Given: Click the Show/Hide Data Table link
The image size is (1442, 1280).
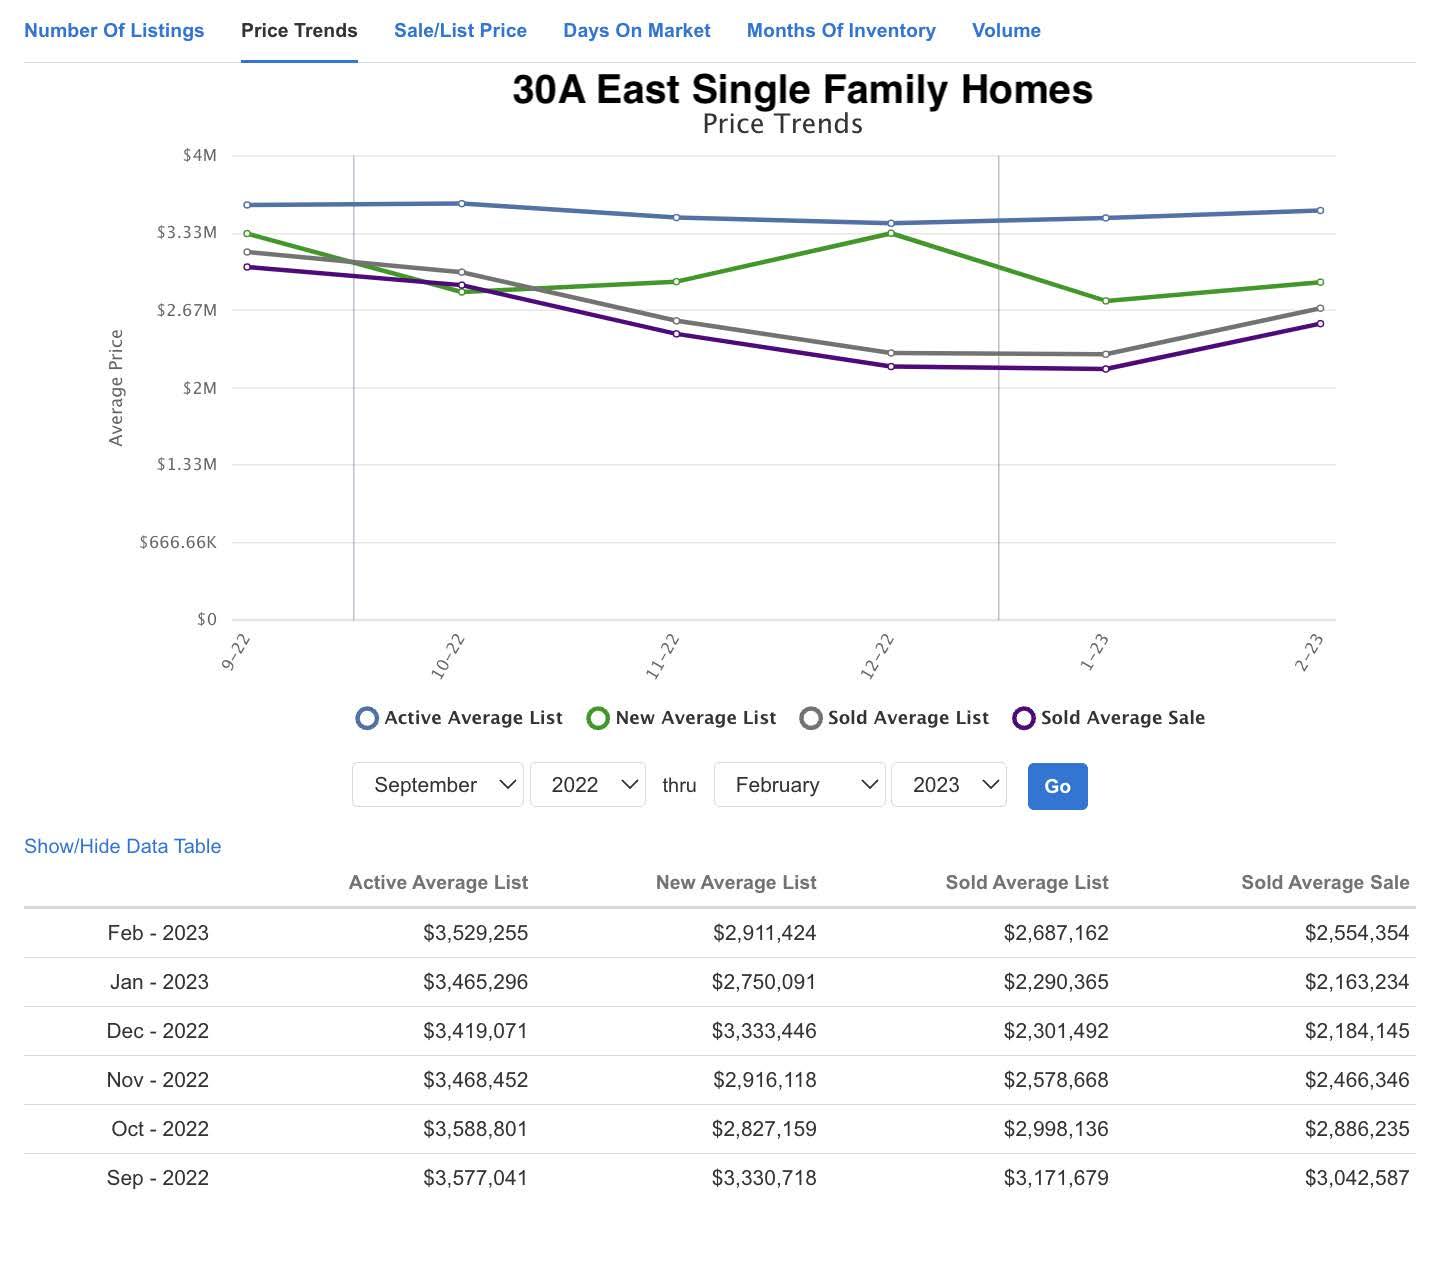Looking at the screenshot, I should [122, 846].
